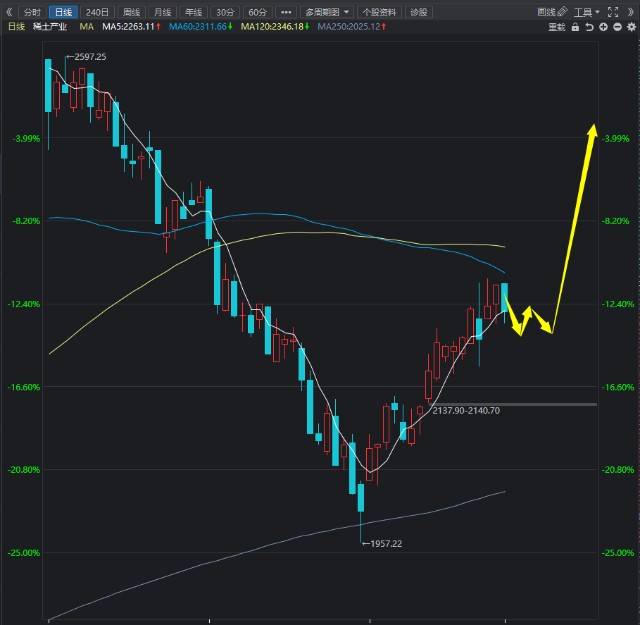Click the right axis -20.80% label
640x625 pixels.
pos(618,470)
